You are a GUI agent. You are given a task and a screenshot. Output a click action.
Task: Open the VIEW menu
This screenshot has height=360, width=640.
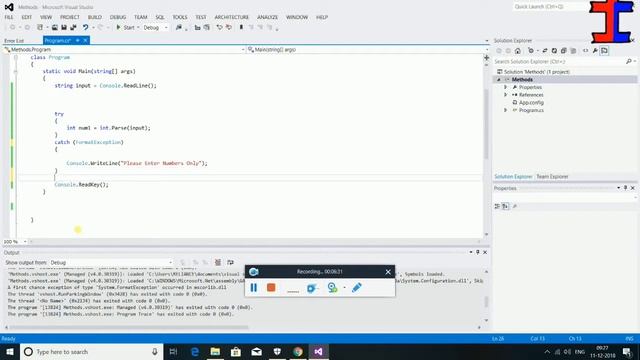(46, 17)
